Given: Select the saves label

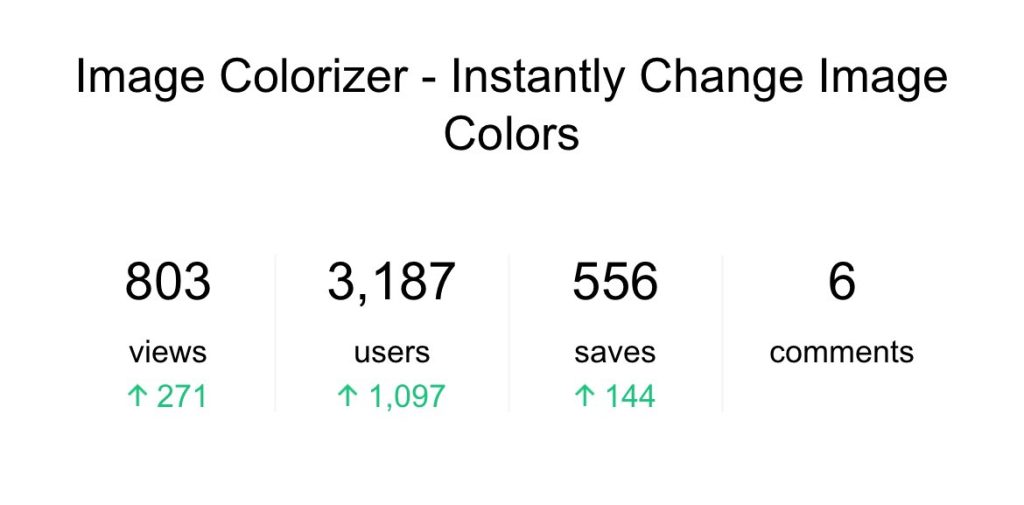Looking at the screenshot, I should pos(615,352).
